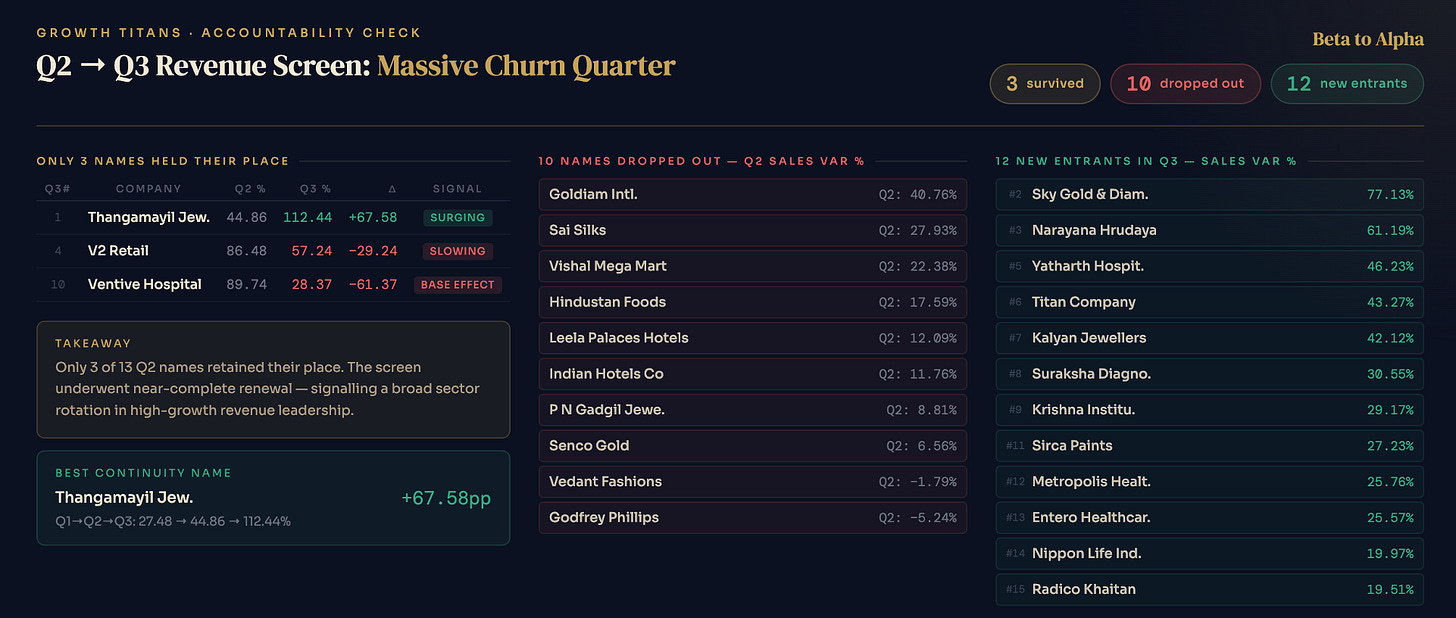Click the SIGNAL column header

(458, 188)
